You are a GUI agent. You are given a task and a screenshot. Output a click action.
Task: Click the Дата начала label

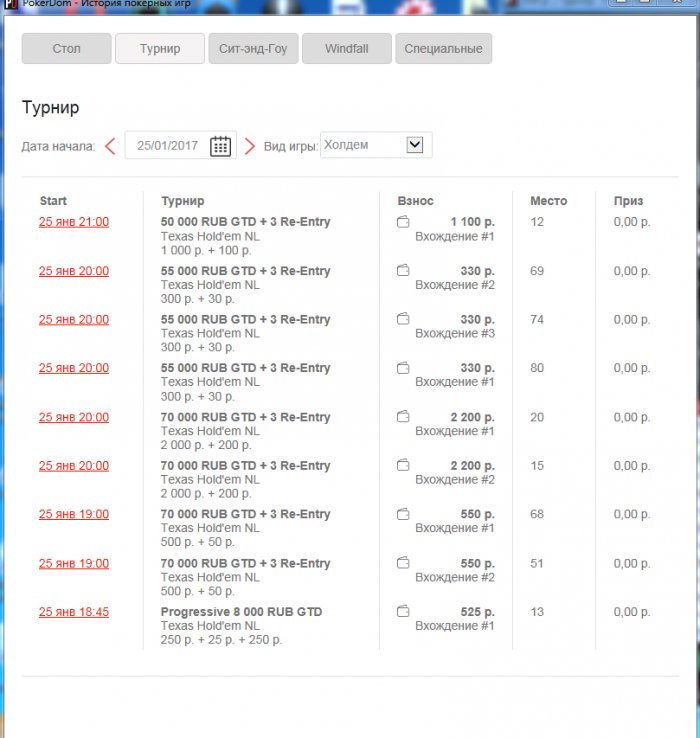58,146
